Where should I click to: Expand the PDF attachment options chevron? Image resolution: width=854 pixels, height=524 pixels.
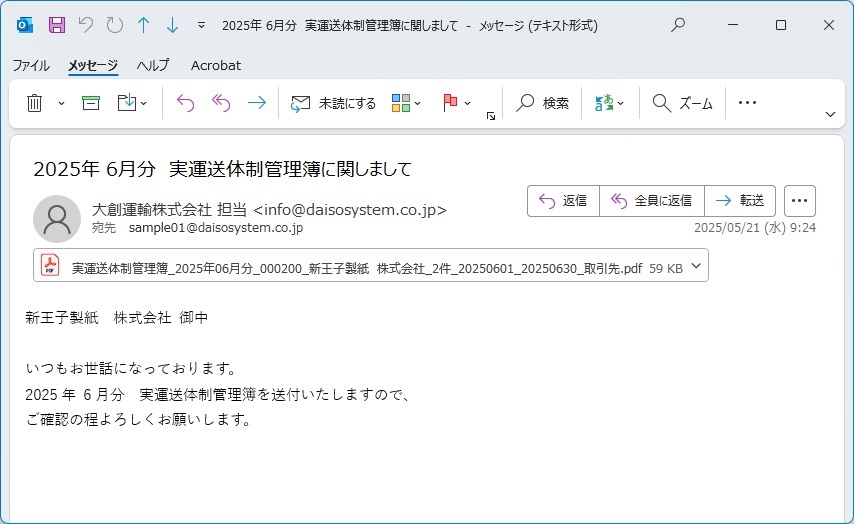tap(696, 266)
